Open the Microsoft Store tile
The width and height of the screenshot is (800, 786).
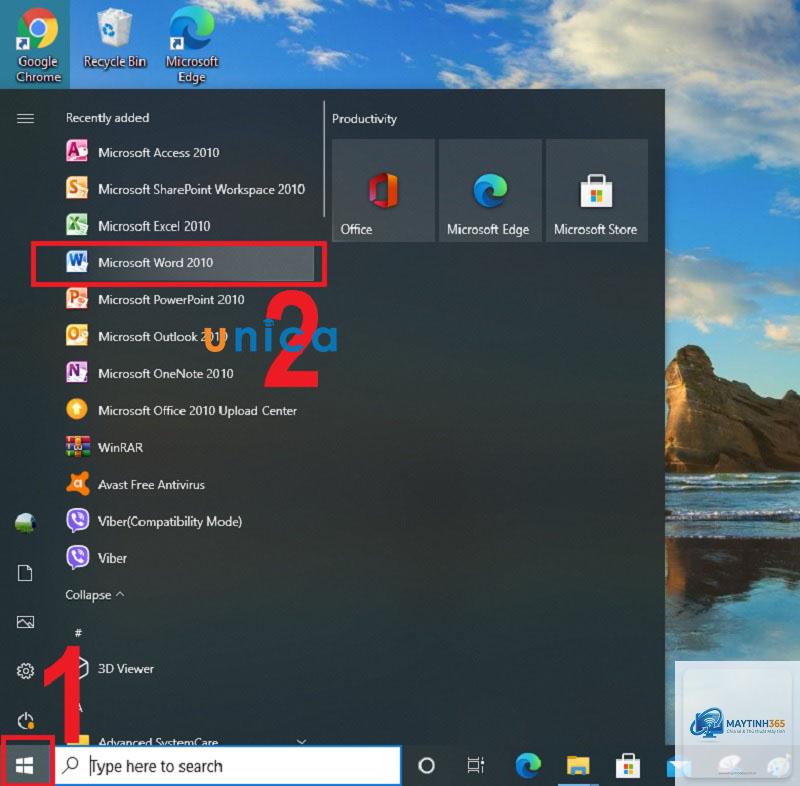(596, 190)
